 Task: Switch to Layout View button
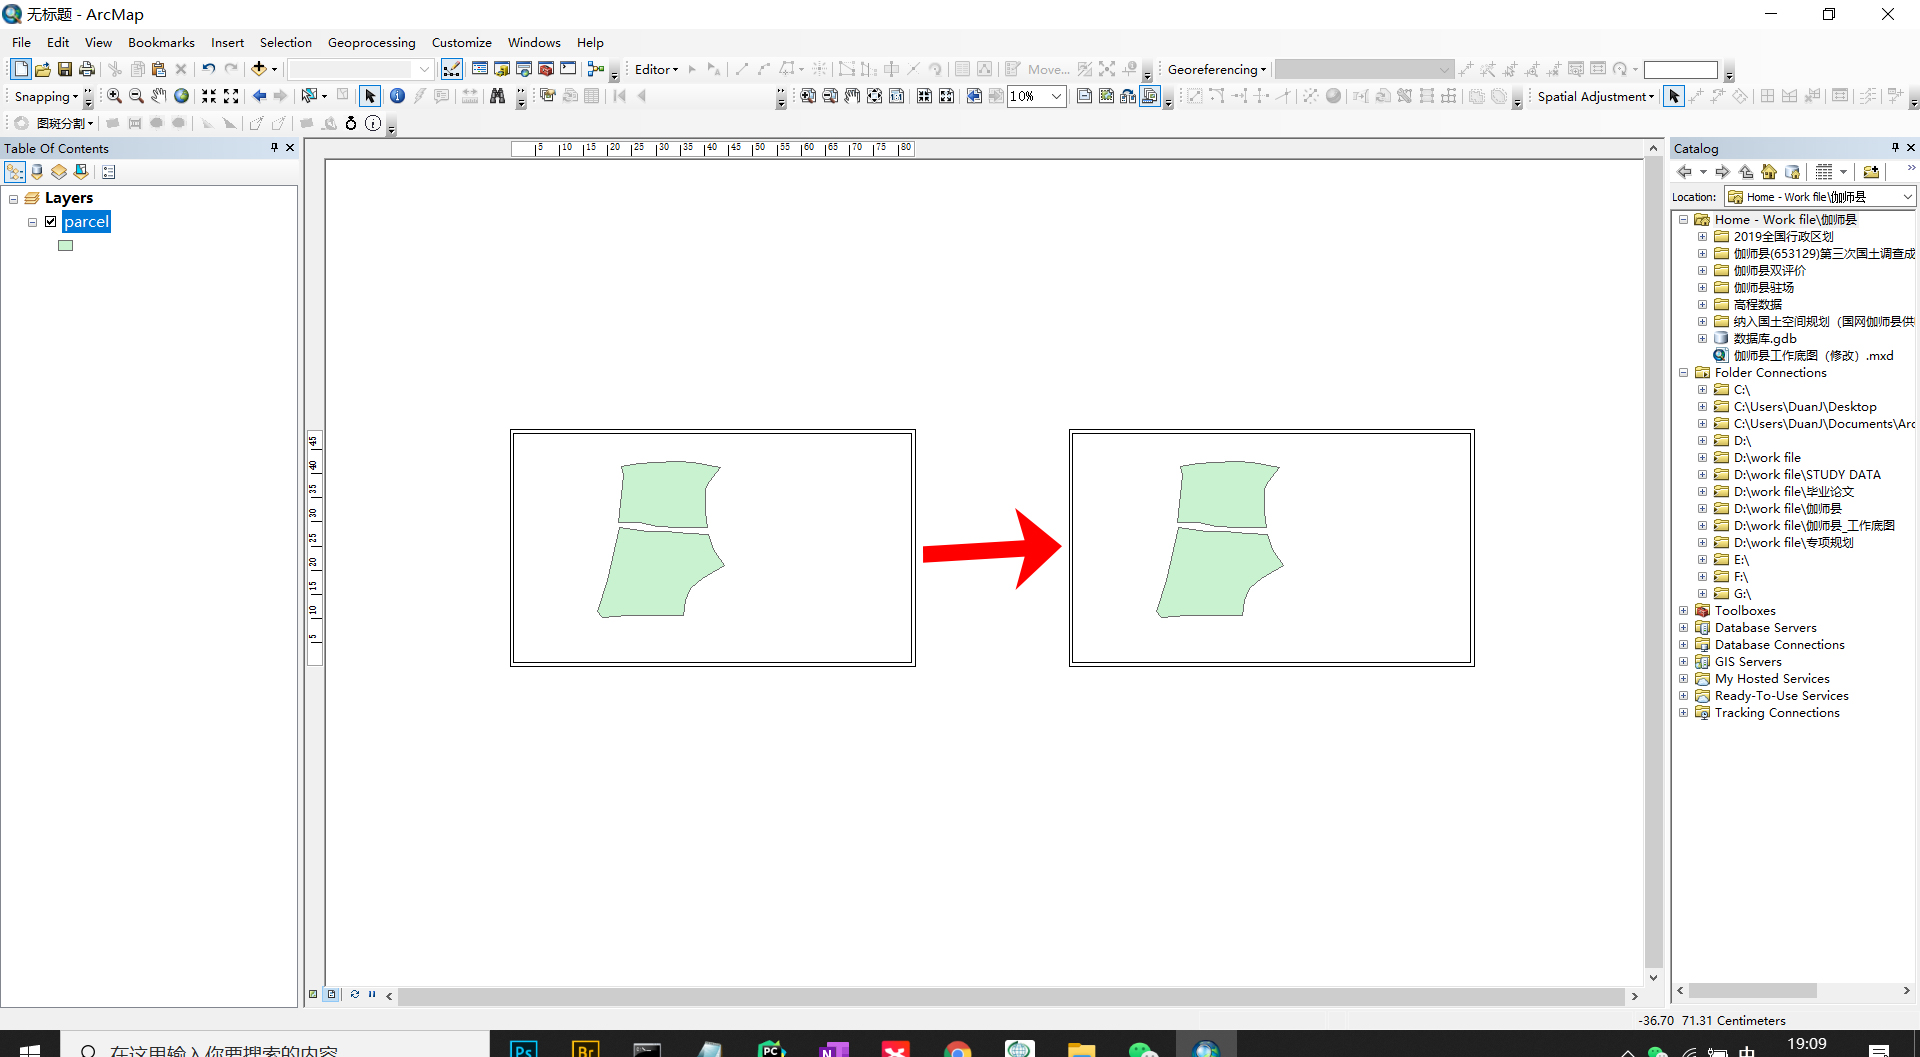[x=331, y=994]
